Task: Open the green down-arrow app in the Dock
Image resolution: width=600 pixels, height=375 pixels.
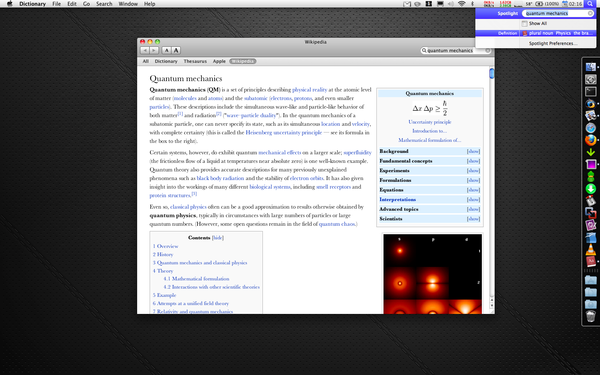Action: click(x=590, y=152)
